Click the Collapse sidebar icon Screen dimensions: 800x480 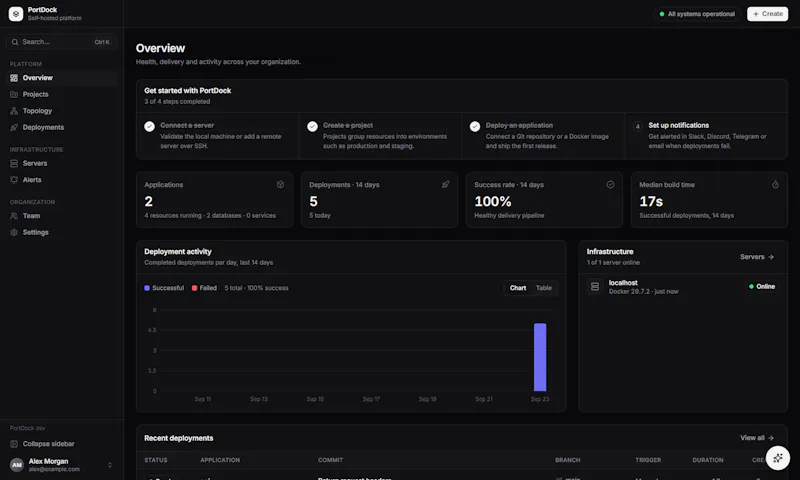click(14, 444)
